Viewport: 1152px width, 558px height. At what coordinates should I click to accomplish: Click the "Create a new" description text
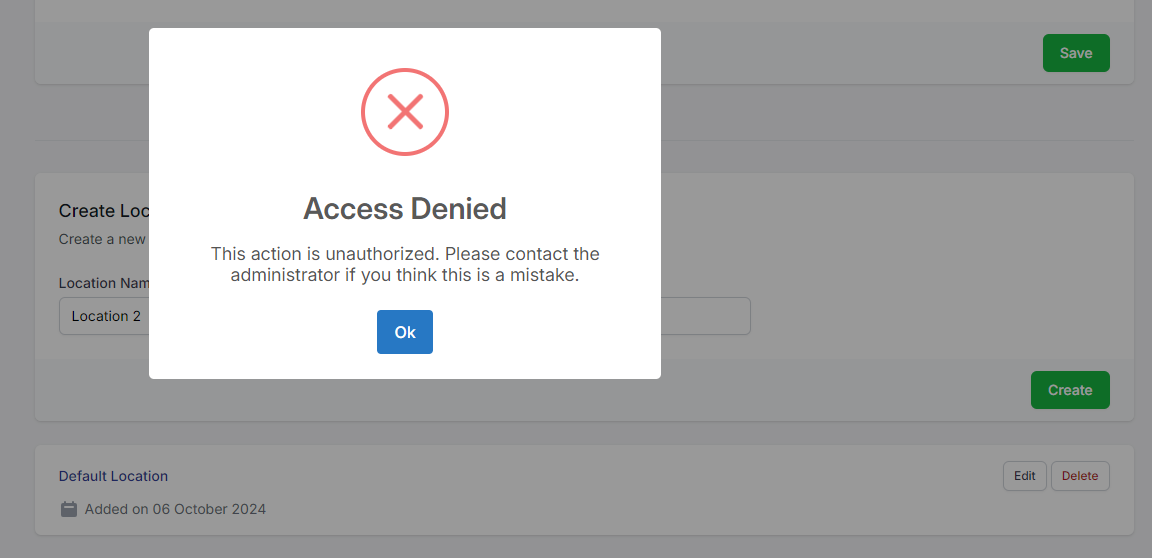pyautogui.click(x=102, y=239)
